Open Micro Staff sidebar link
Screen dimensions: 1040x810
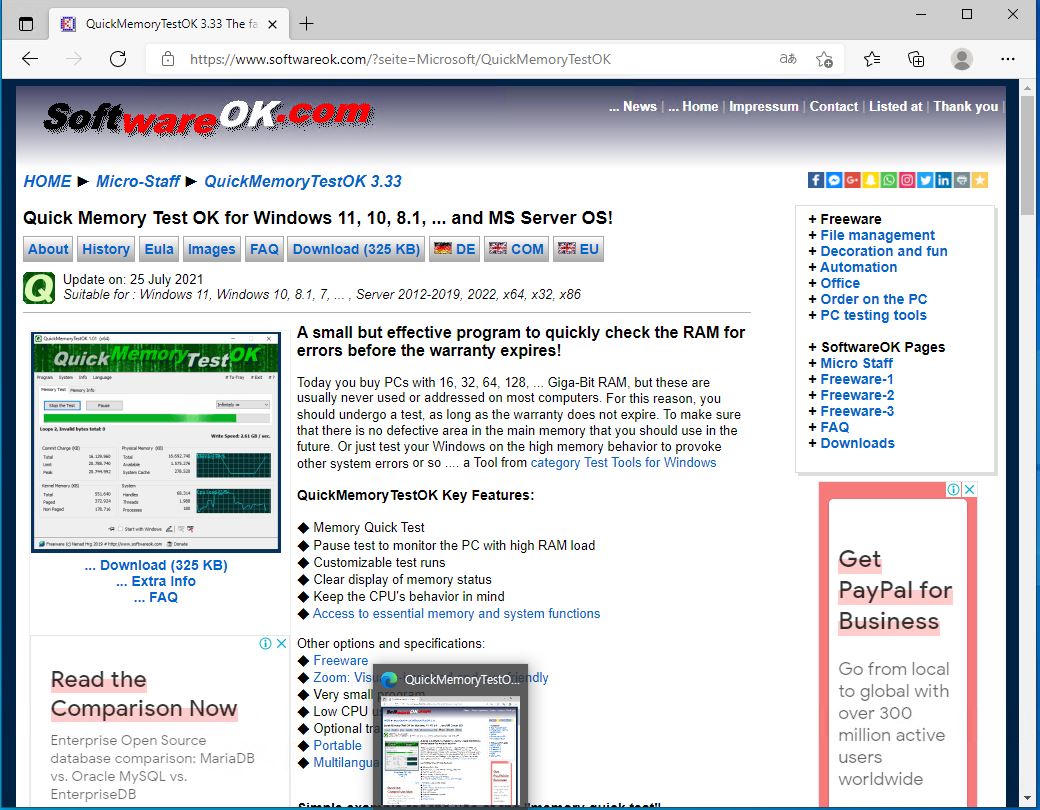coord(856,363)
